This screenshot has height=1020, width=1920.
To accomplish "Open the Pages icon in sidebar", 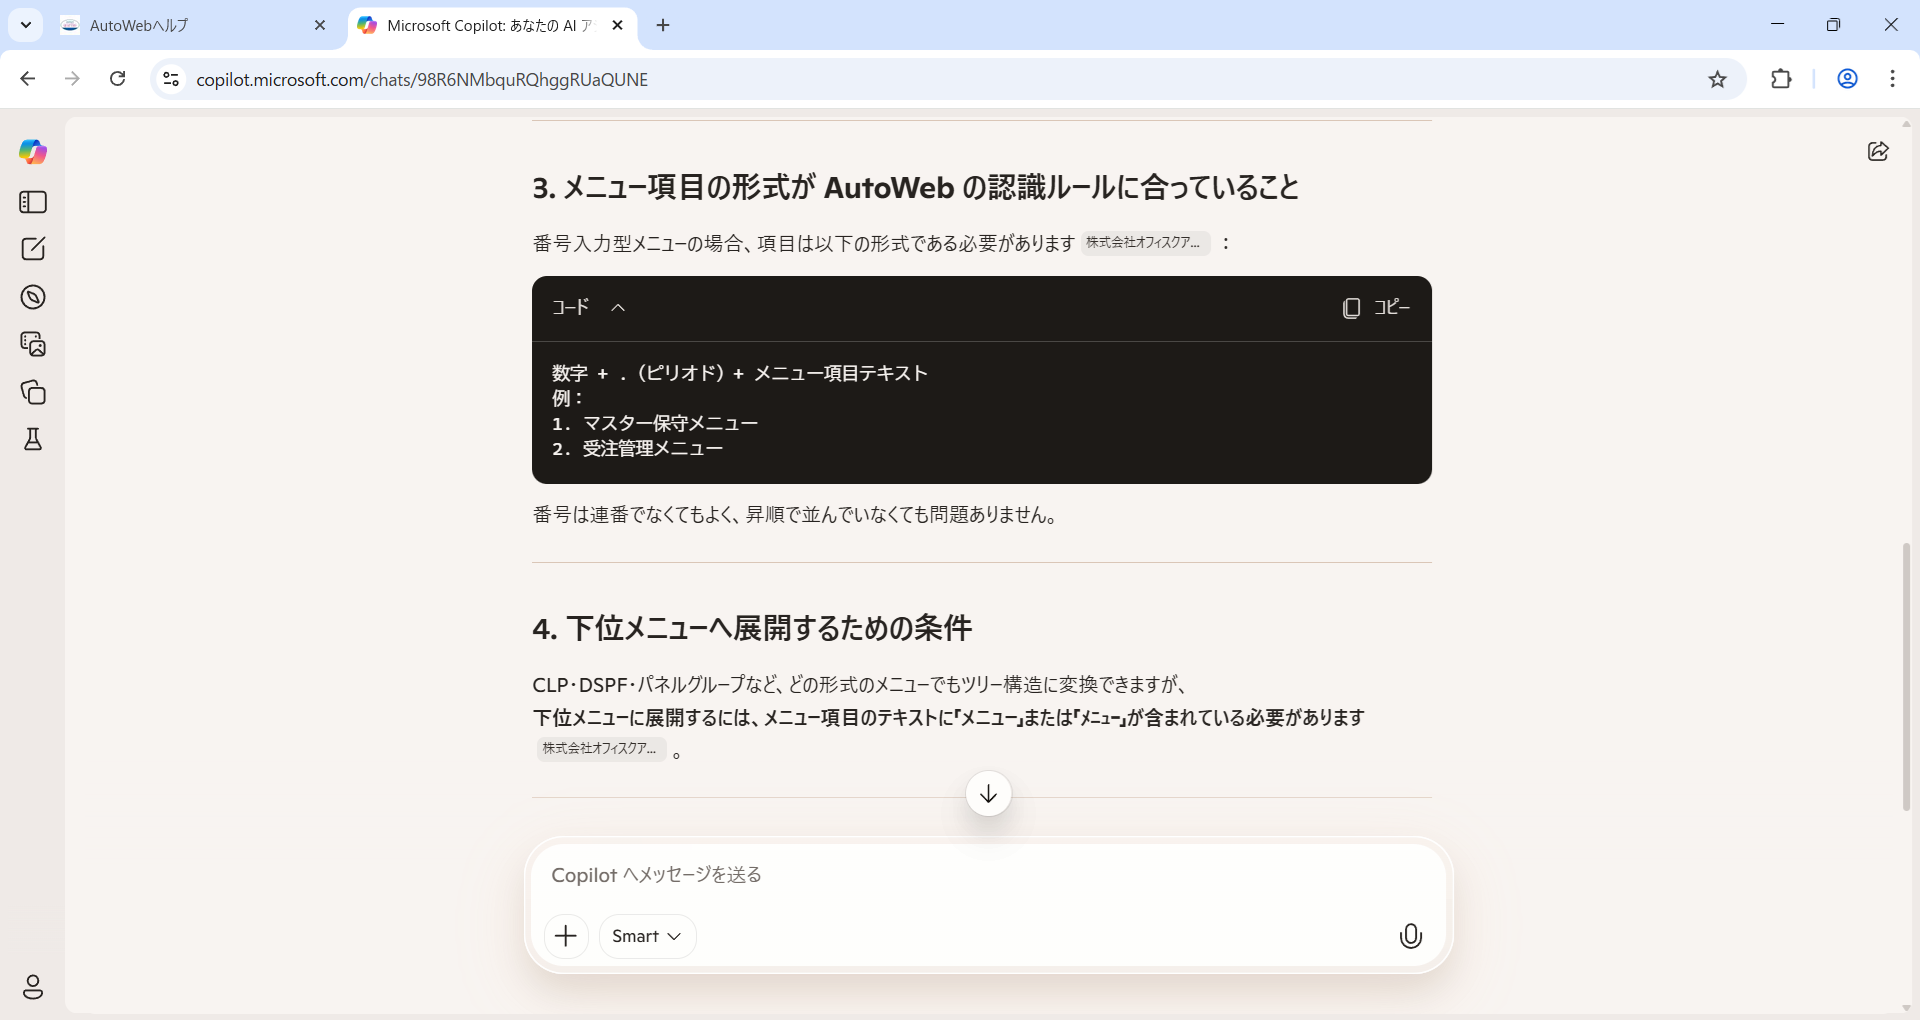I will 33,392.
